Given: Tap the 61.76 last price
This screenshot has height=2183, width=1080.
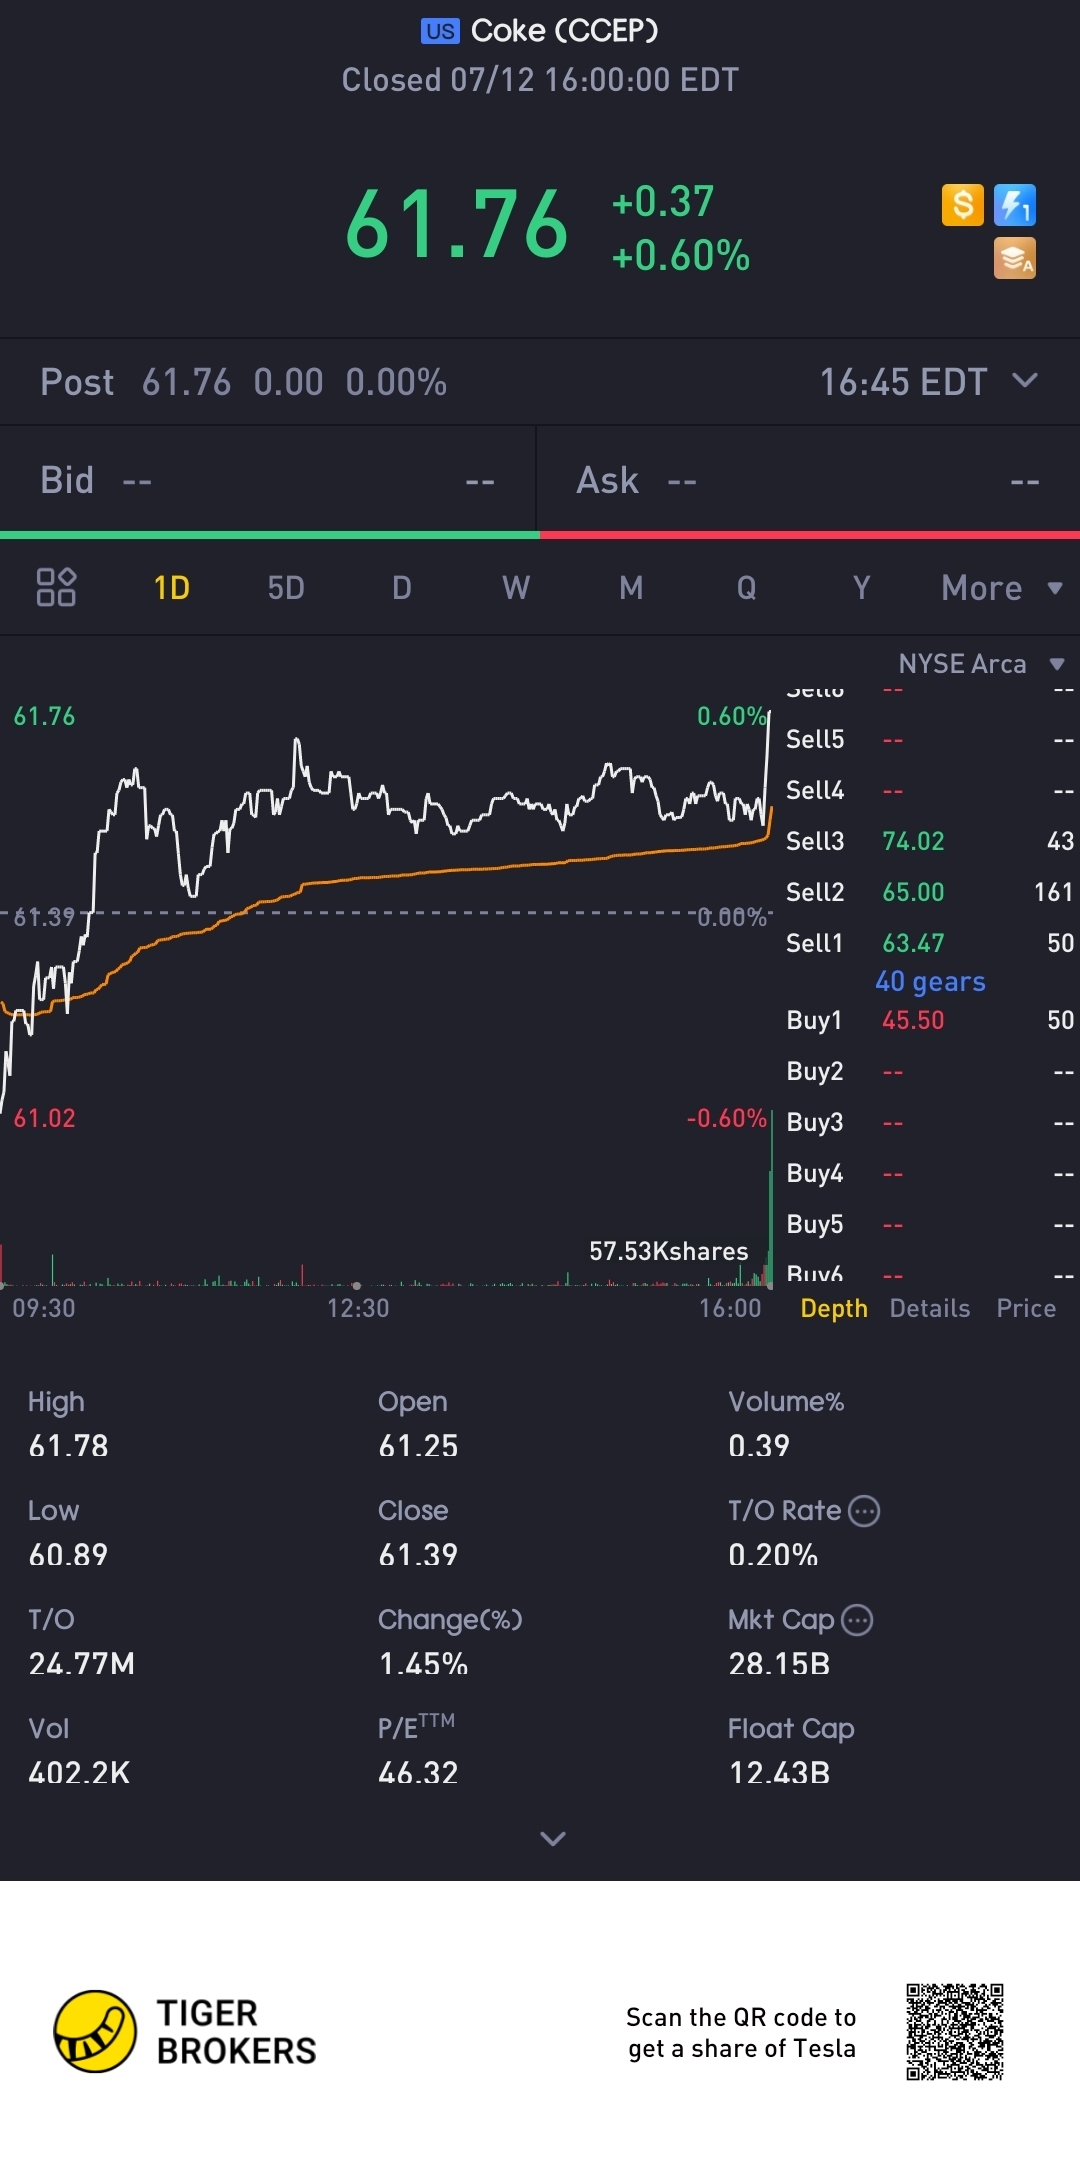Looking at the screenshot, I should (x=457, y=226).
